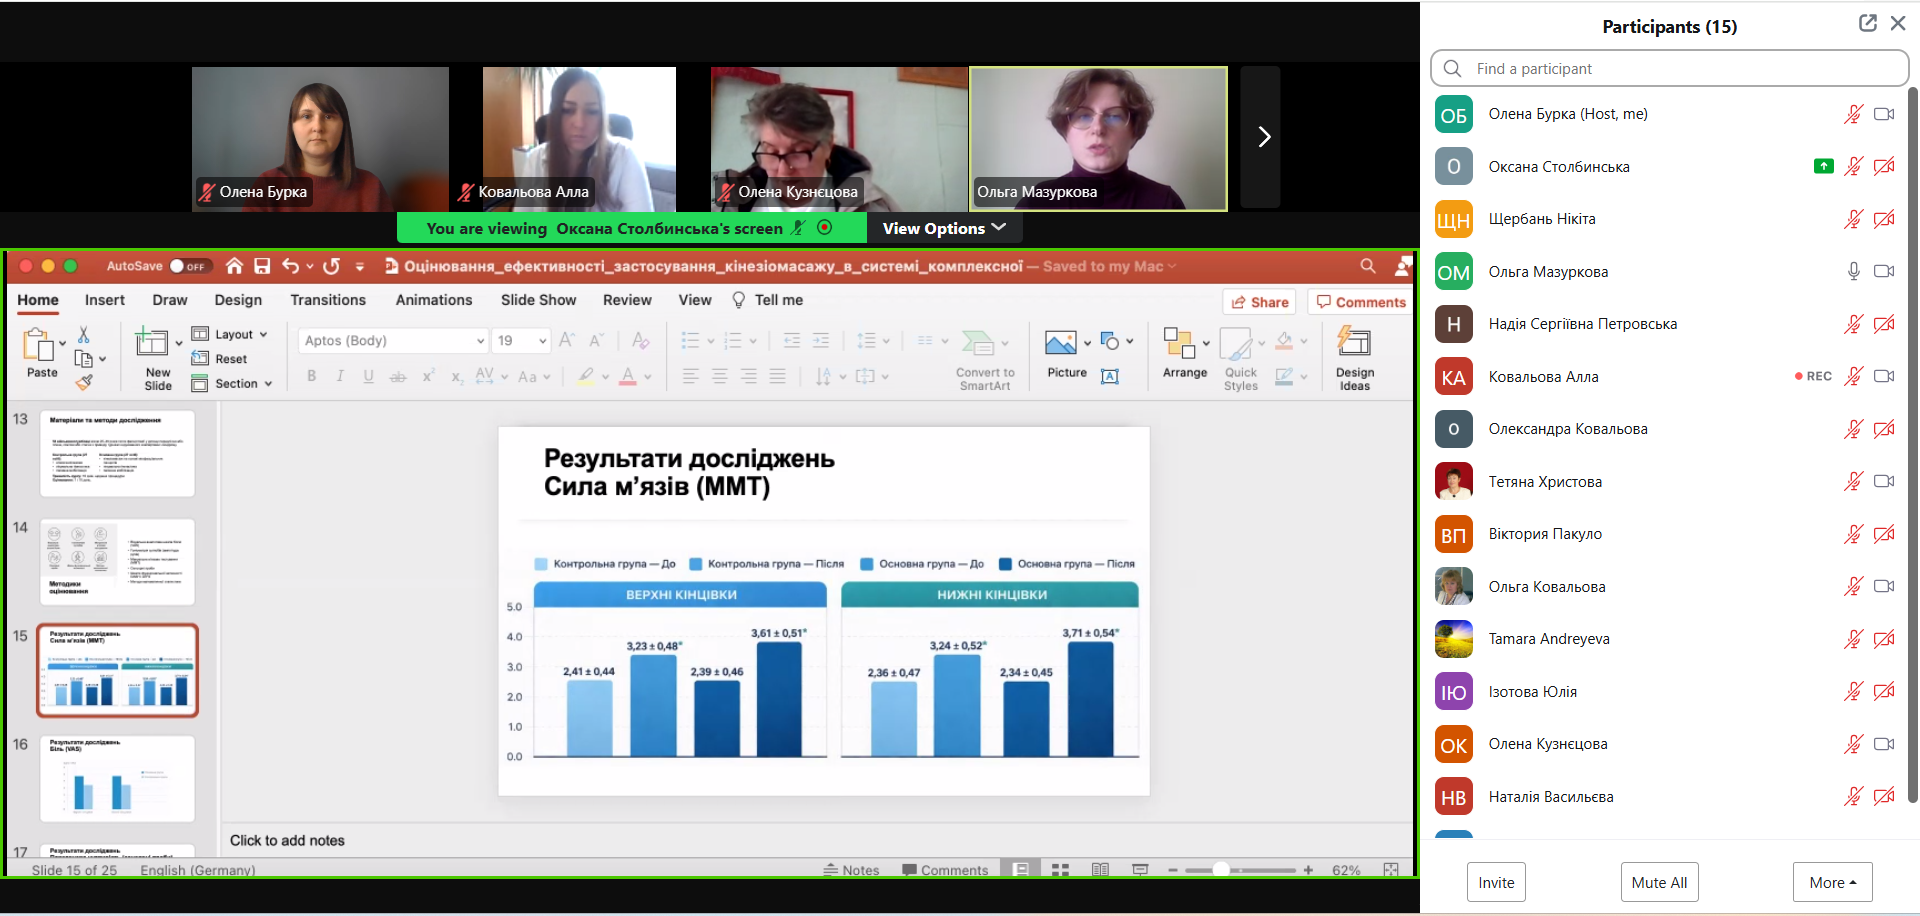Click the Paste clipboard icon

[x=39, y=345]
